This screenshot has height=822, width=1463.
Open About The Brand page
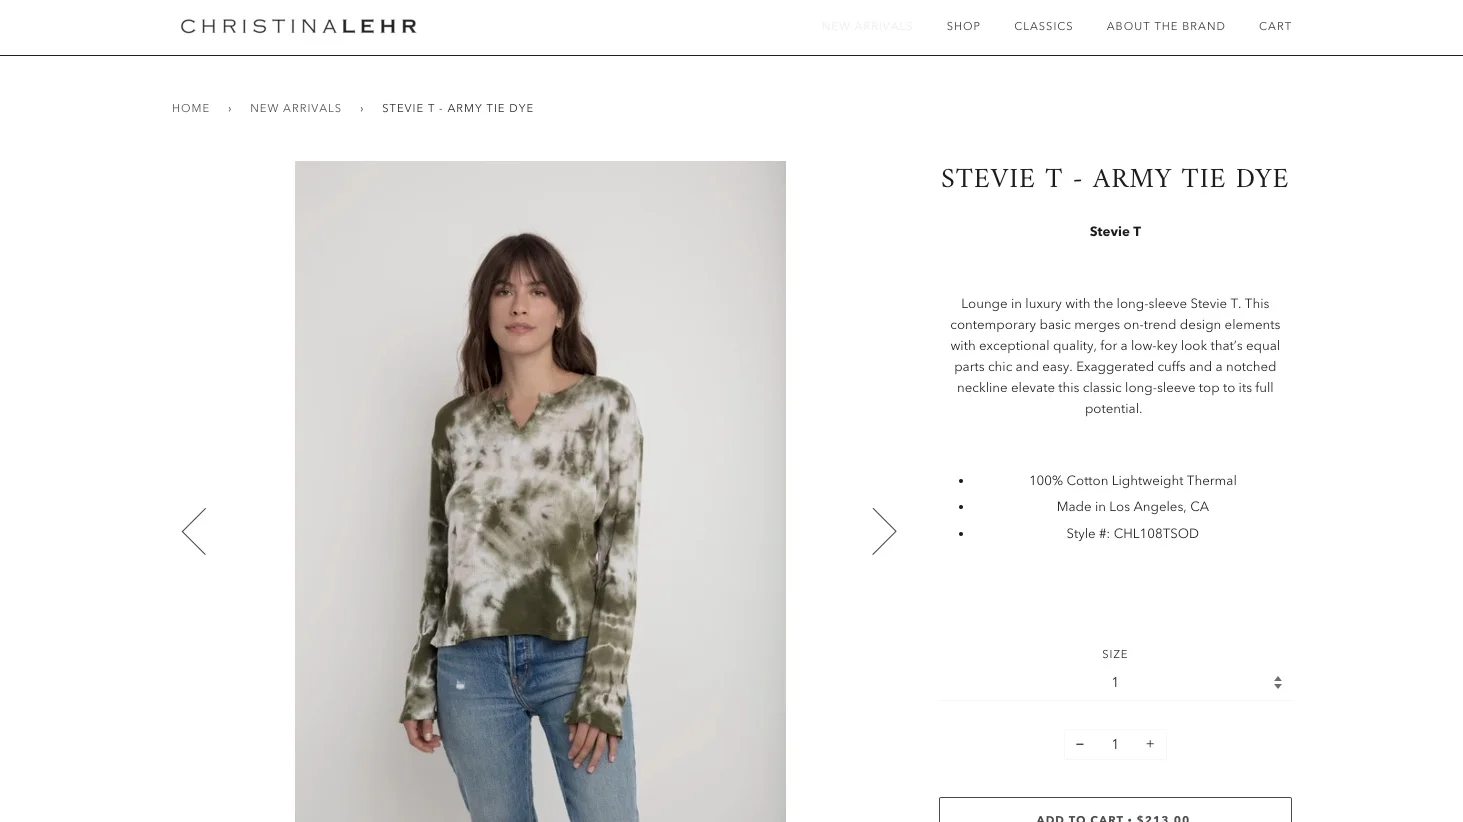[1165, 26]
